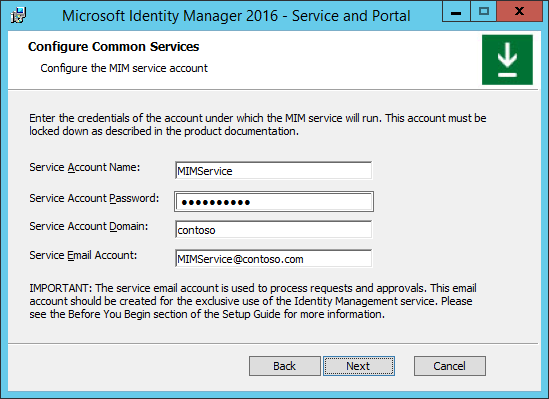Click the 'Service Email Account:' label

[83, 256]
